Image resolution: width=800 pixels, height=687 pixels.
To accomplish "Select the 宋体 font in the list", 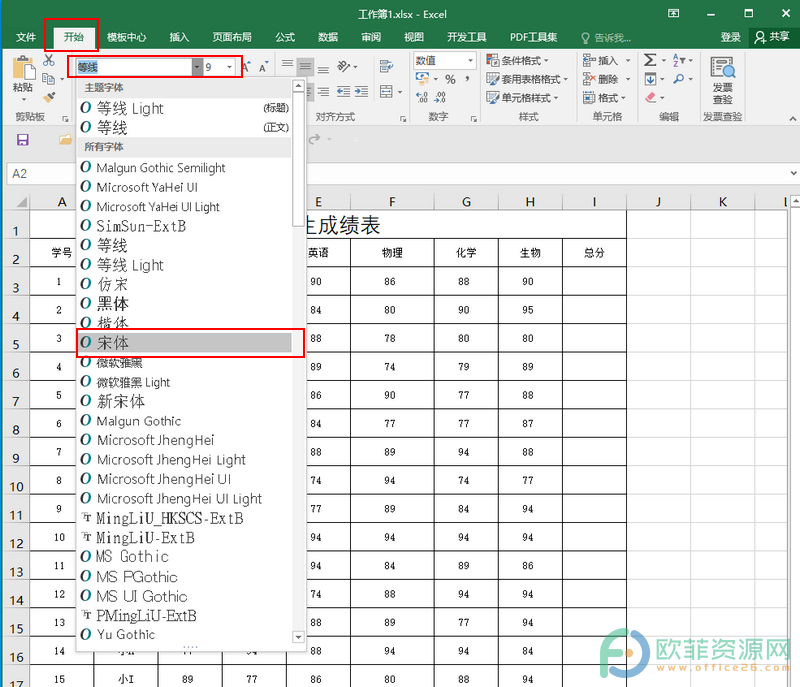I will tap(185, 343).
